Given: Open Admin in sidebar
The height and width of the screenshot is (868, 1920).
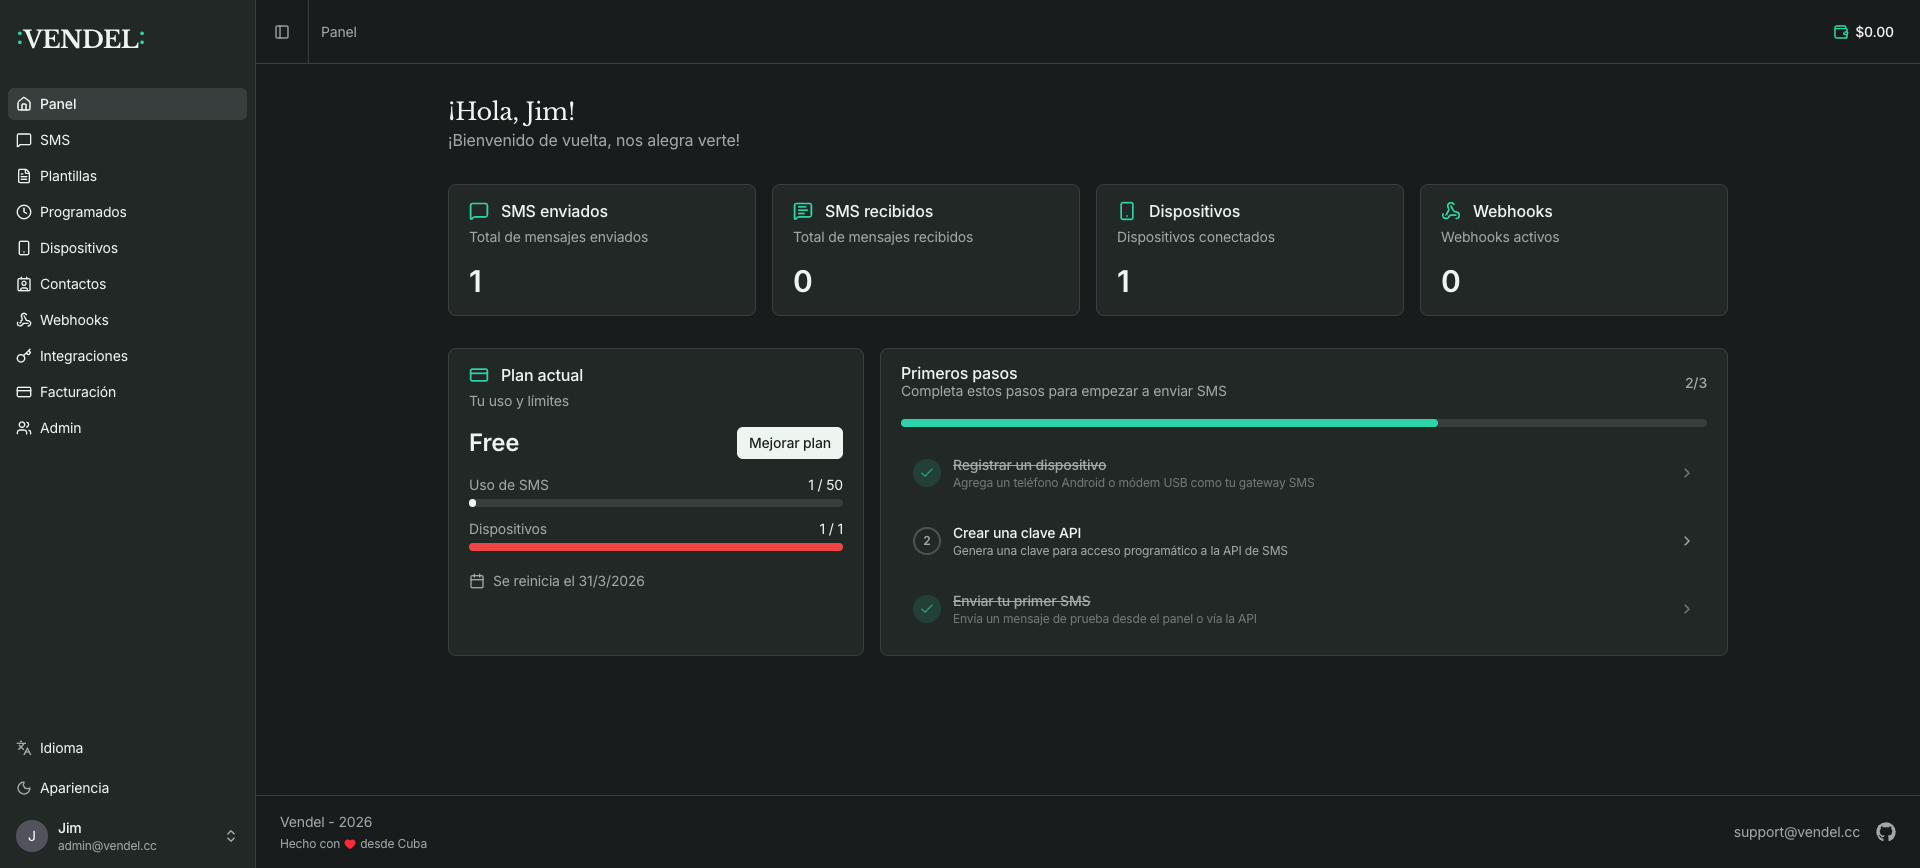Looking at the screenshot, I should click(x=127, y=428).
